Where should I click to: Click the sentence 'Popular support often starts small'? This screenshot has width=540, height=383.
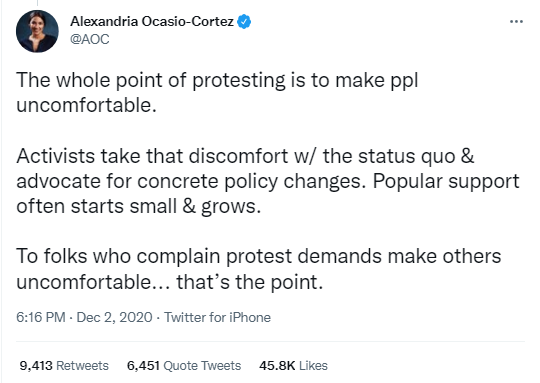268,194
